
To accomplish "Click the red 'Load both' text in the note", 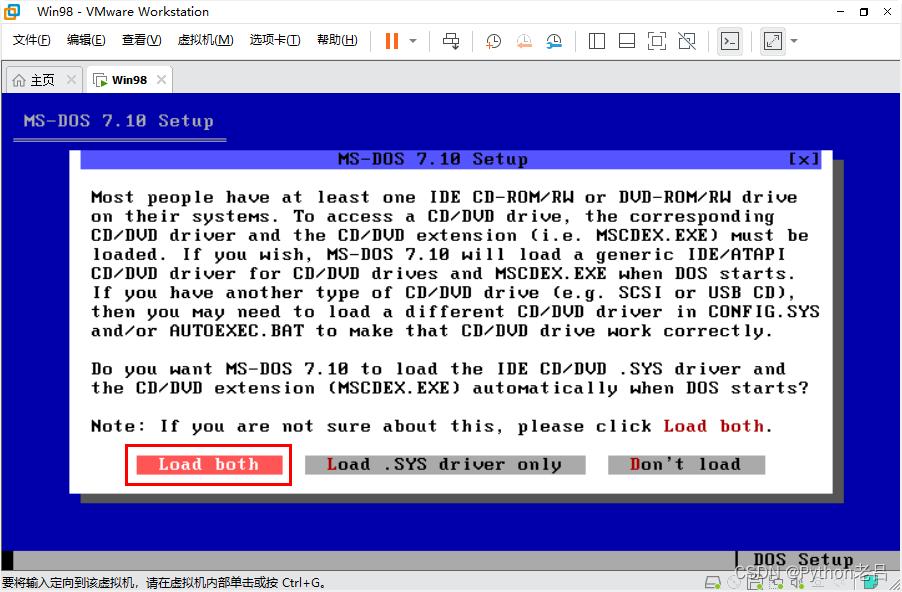I will 713,426.
